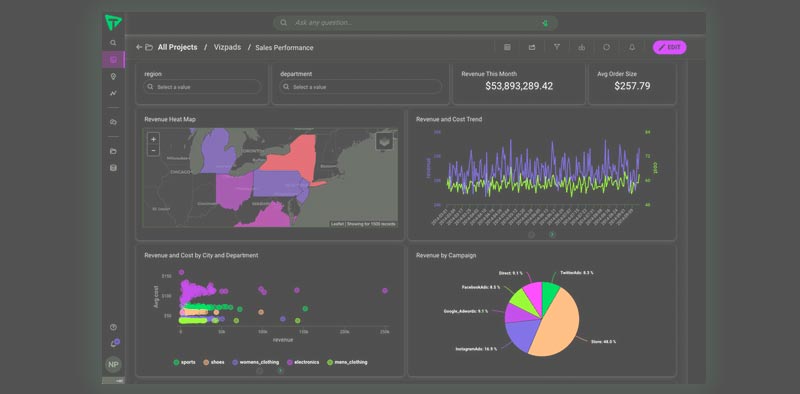Click the refresh circle icon in toolbar
This screenshot has width=800, height=394.
coord(607,47)
